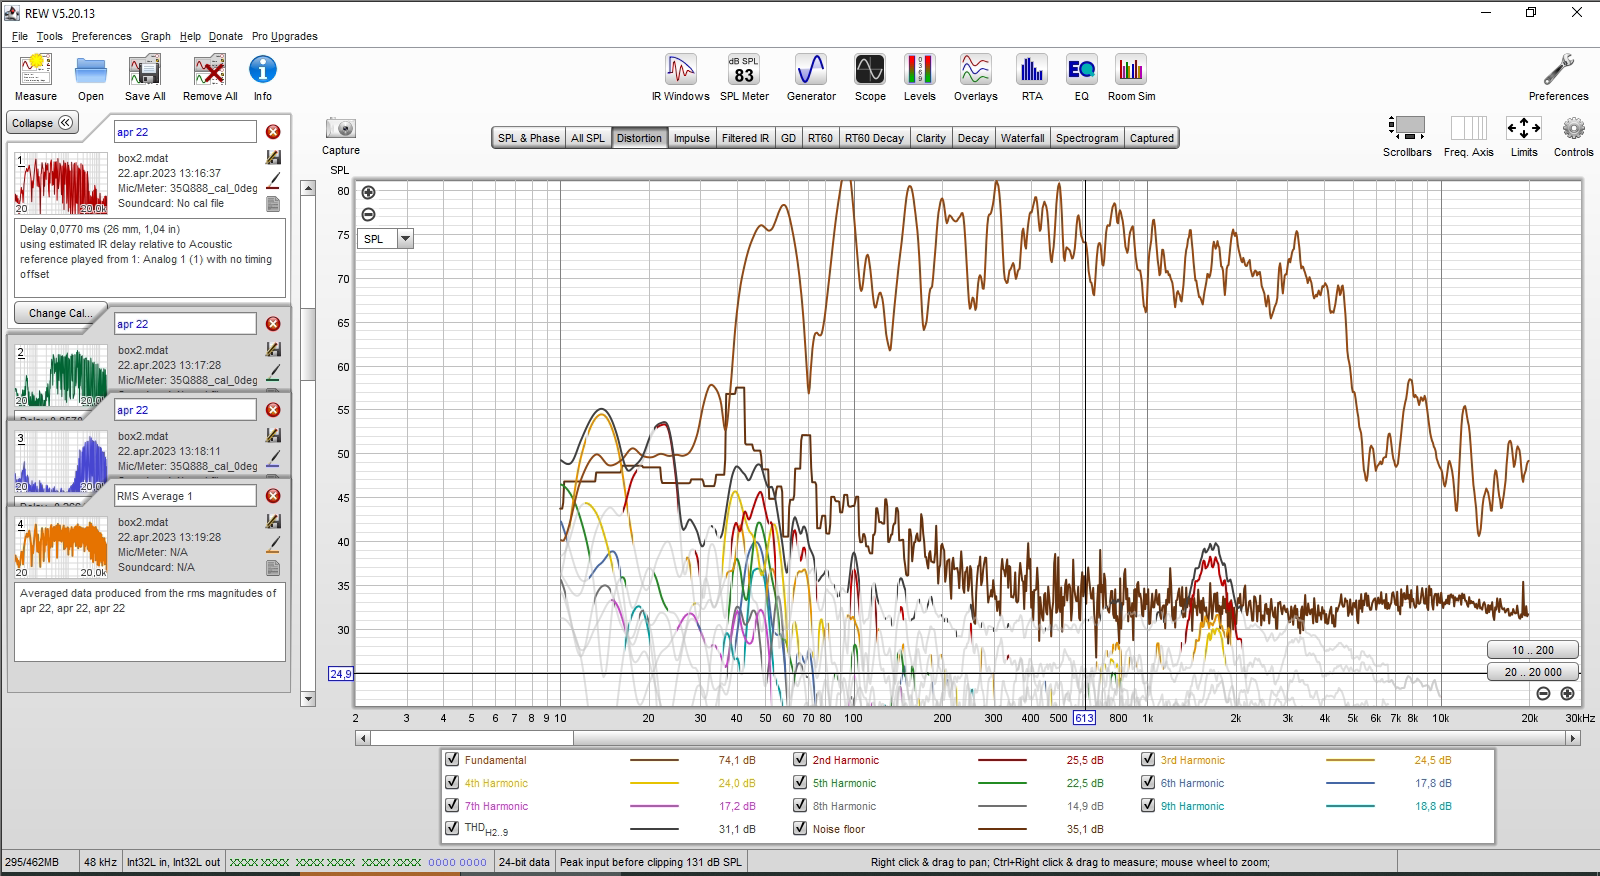Viewport: 1600px width, 876px height.
Task: Edit RMS Average 1 name field
Action: (185, 496)
